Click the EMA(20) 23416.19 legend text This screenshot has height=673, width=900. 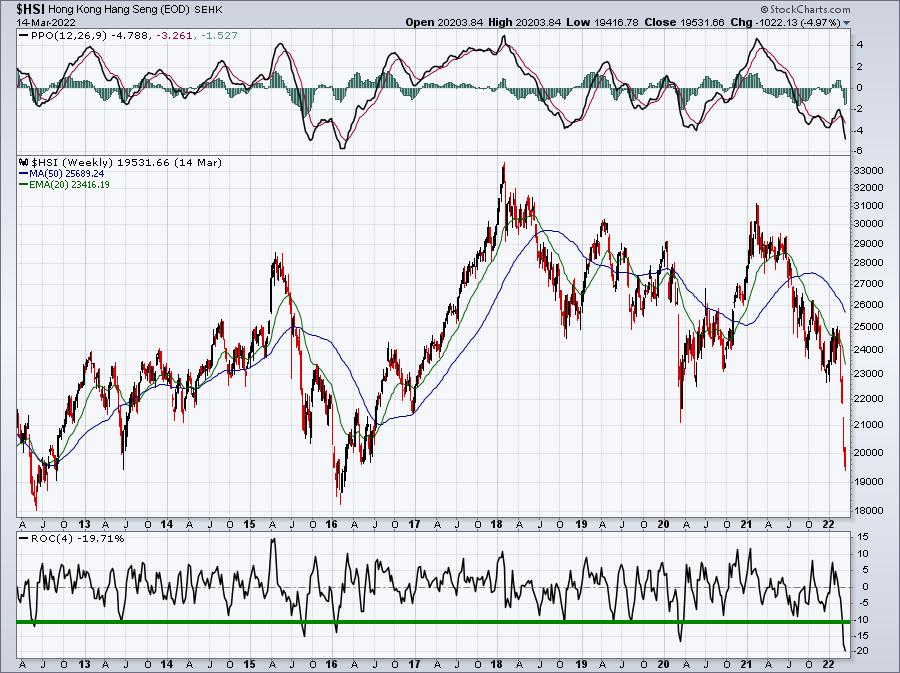pos(69,185)
